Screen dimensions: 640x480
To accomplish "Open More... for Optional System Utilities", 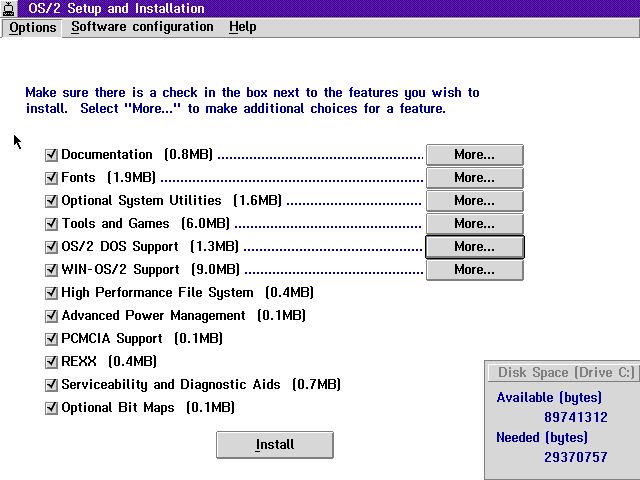I will click(x=475, y=201).
